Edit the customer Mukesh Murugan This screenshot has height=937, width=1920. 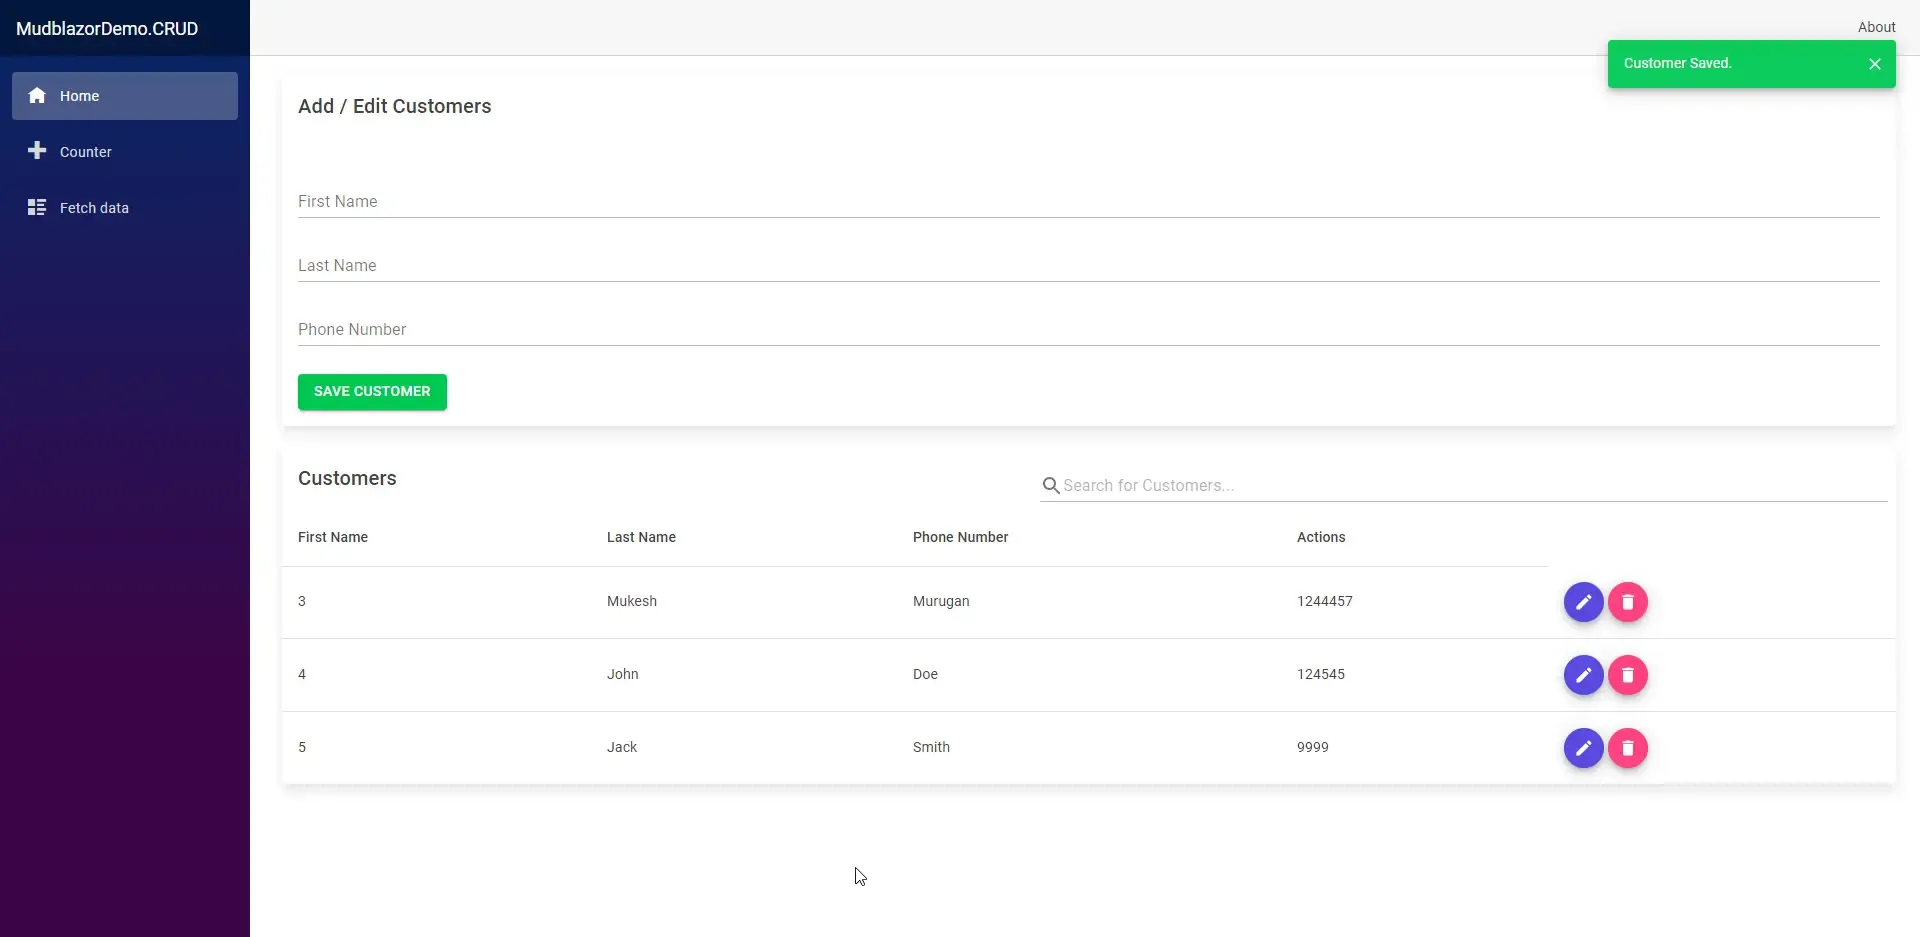click(x=1583, y=602)
